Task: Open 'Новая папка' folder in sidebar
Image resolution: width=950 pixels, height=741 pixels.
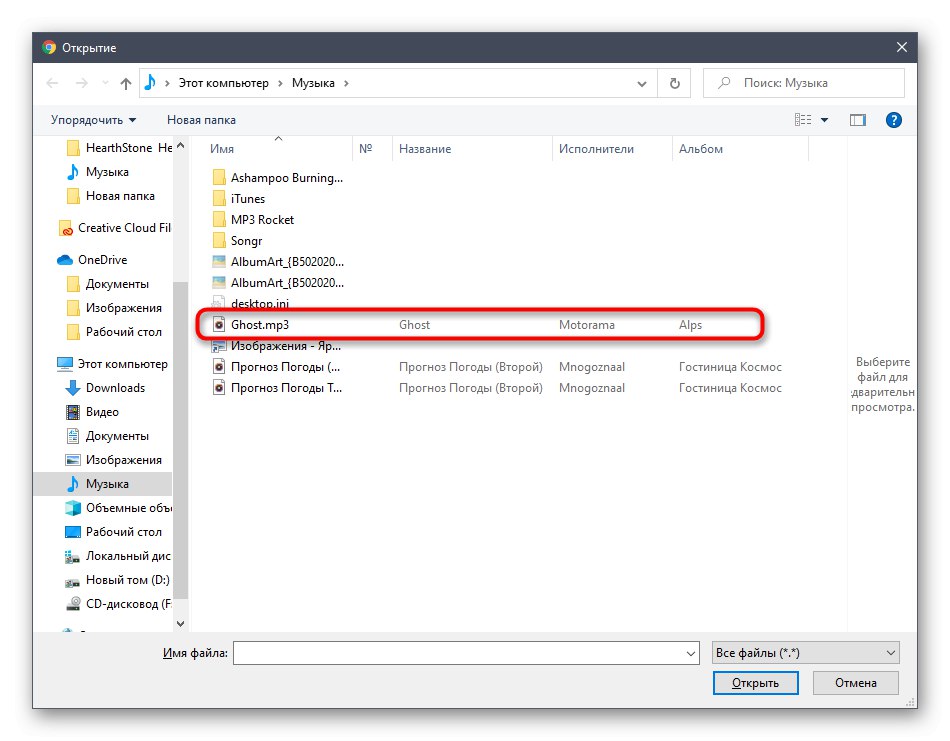Action: tap(111, 196)
